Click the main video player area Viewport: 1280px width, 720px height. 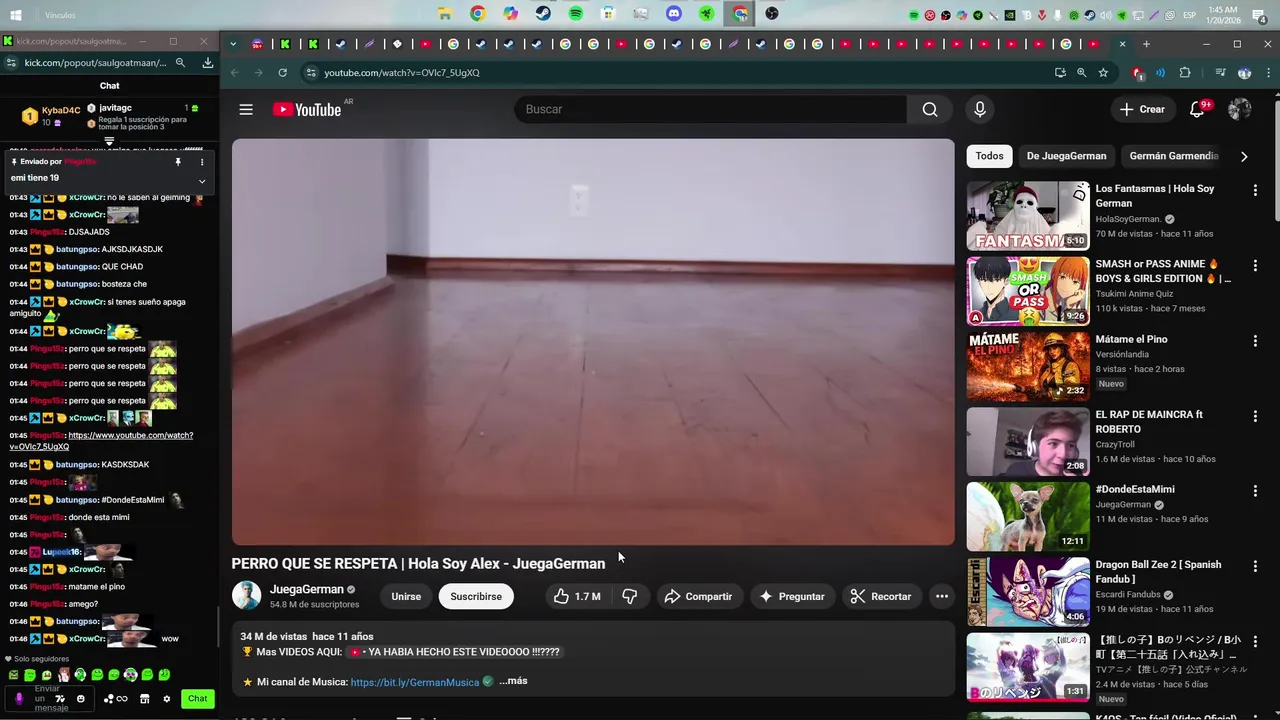(x=593, y=341)
